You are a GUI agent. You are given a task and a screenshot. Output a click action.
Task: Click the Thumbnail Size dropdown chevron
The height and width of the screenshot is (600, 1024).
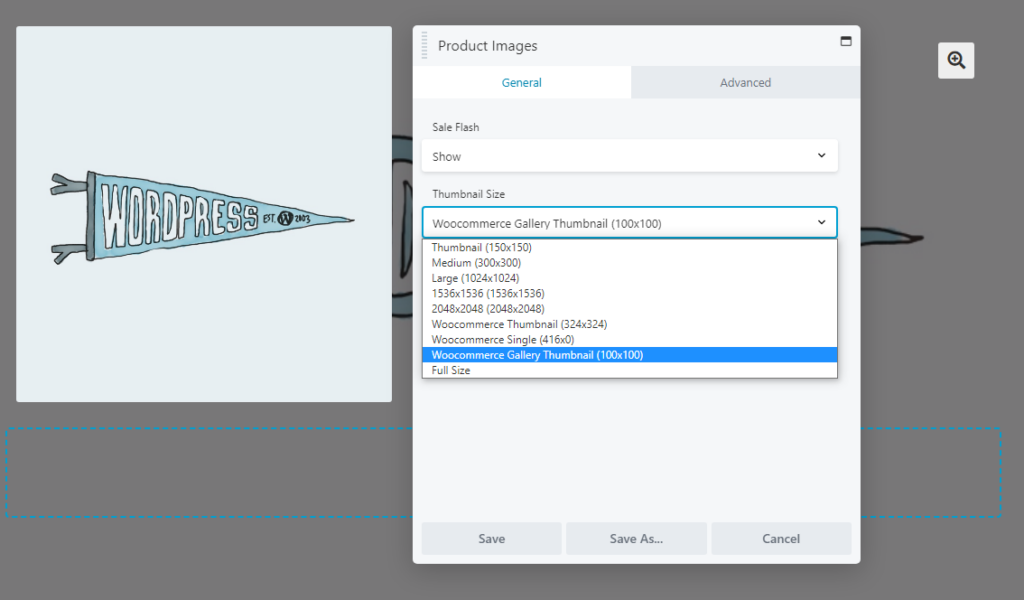click(x=822, y=222)
